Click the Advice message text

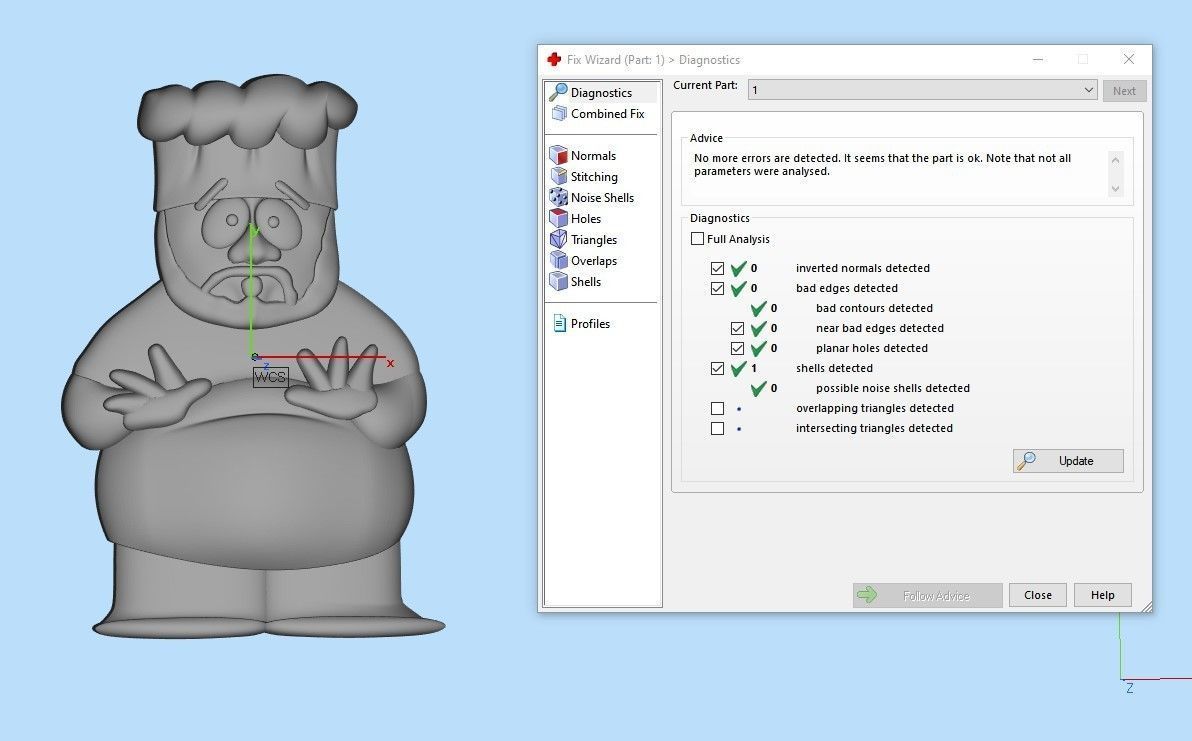pos(883,165)
